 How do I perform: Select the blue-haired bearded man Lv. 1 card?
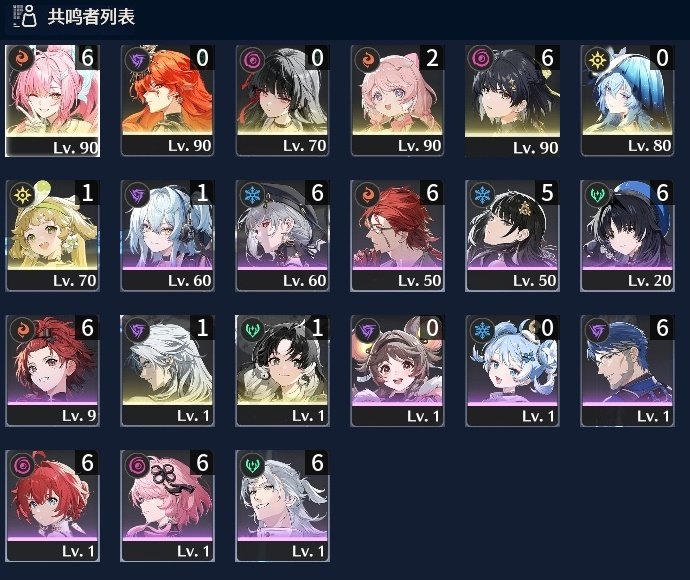pyautogui.click(x=627, y=371)
